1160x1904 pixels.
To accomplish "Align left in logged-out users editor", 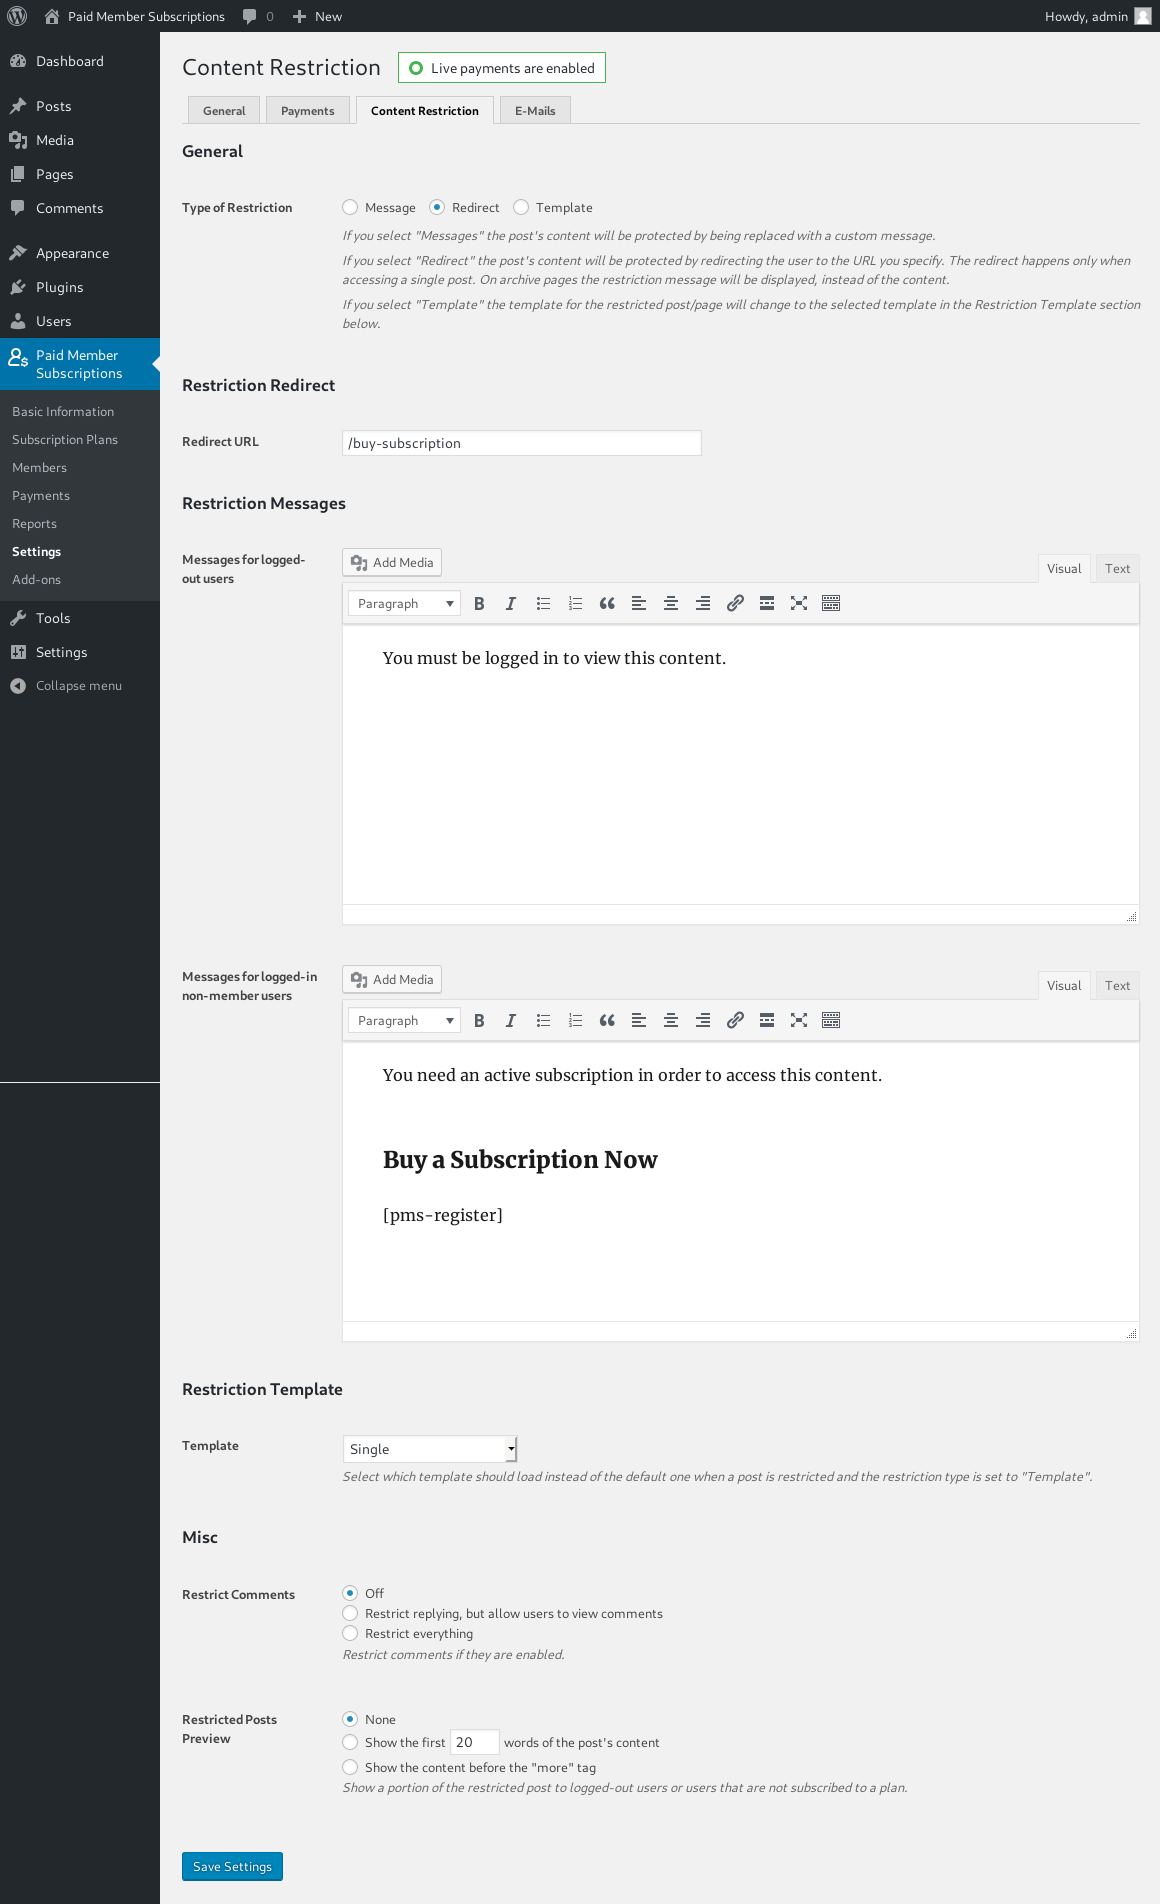I will click(639, 603).
